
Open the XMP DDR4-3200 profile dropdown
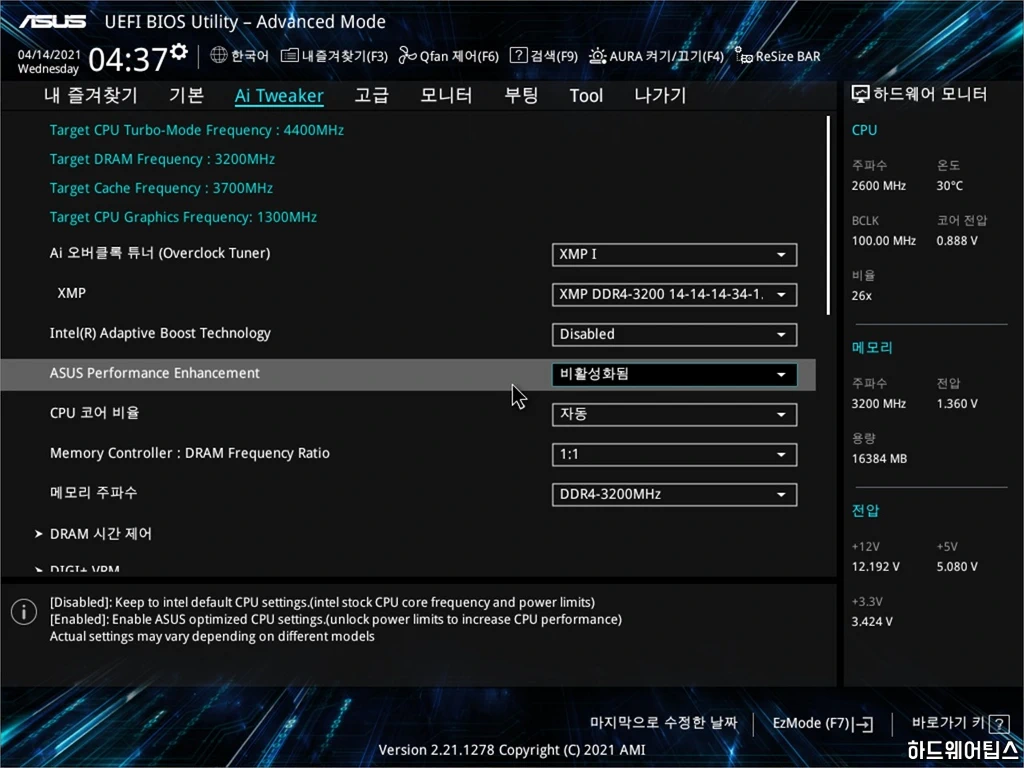(x=674, y=295)
